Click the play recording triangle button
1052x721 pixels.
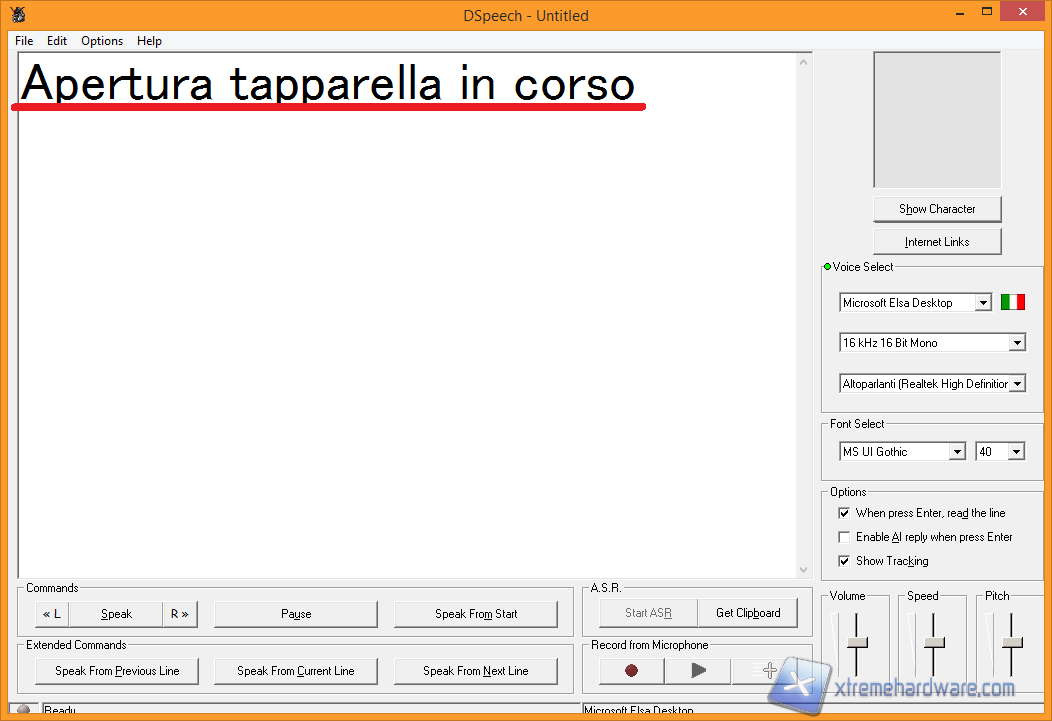click(x=698, y=671)
